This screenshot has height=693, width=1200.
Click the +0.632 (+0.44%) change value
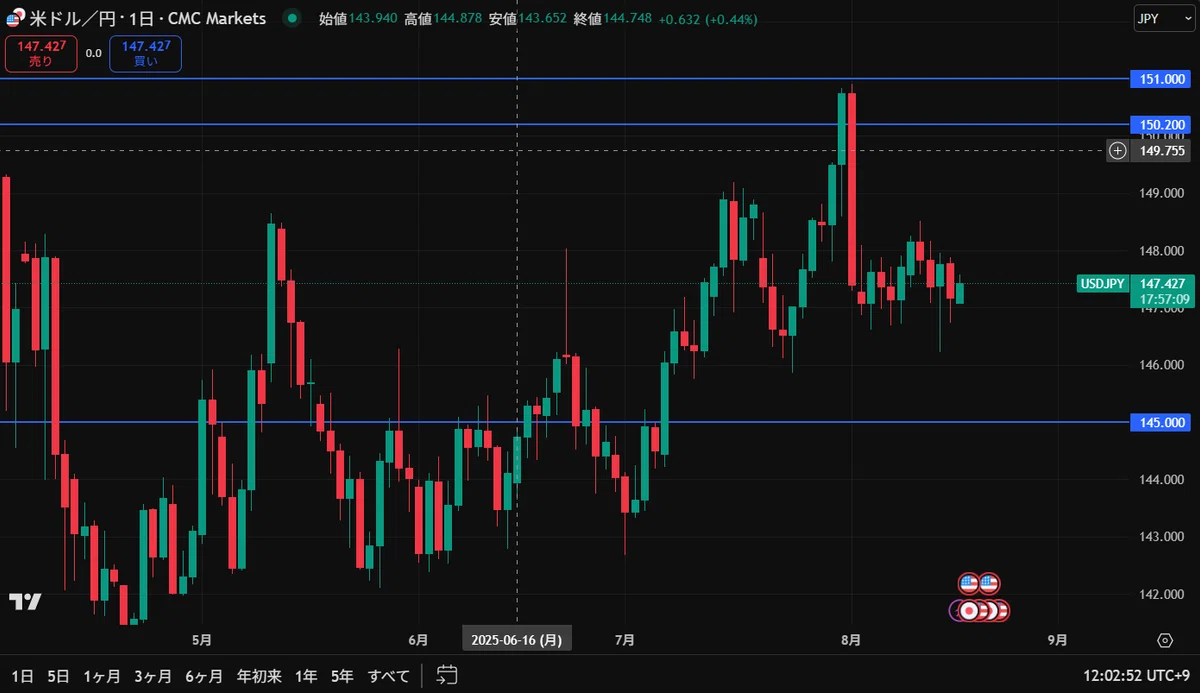708,19
